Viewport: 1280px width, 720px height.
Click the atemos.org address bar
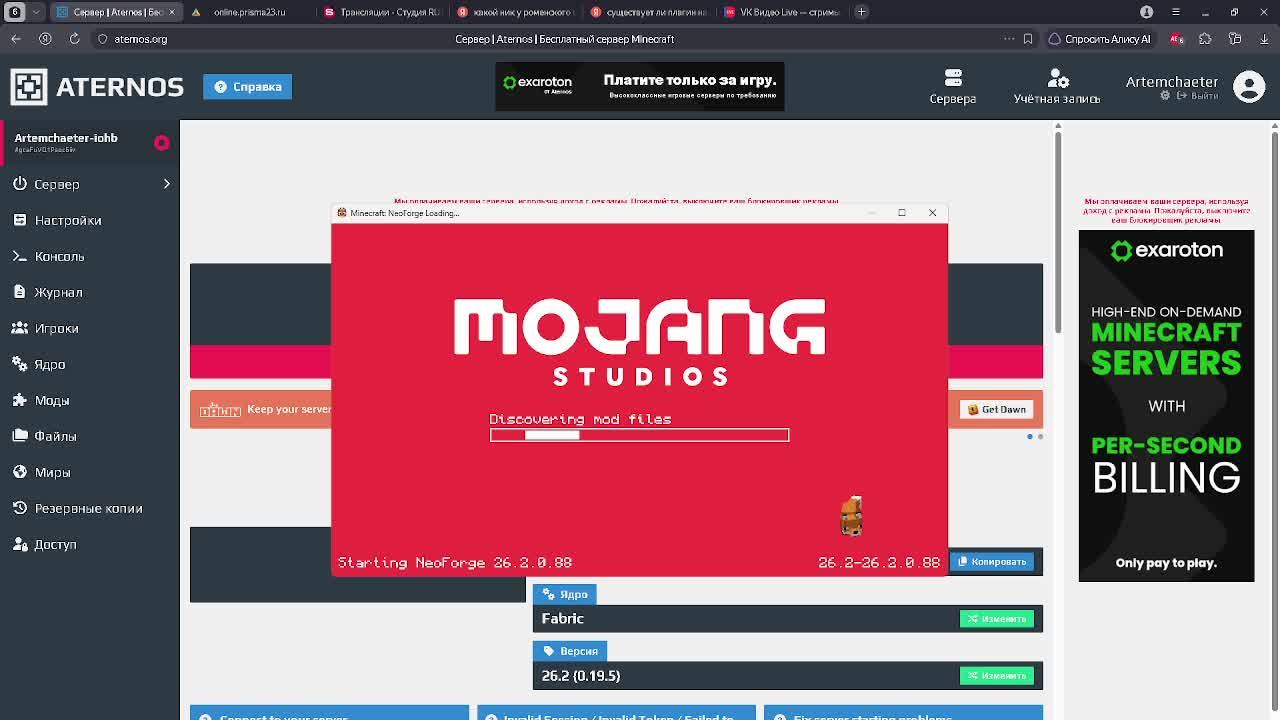pos(140,39)
